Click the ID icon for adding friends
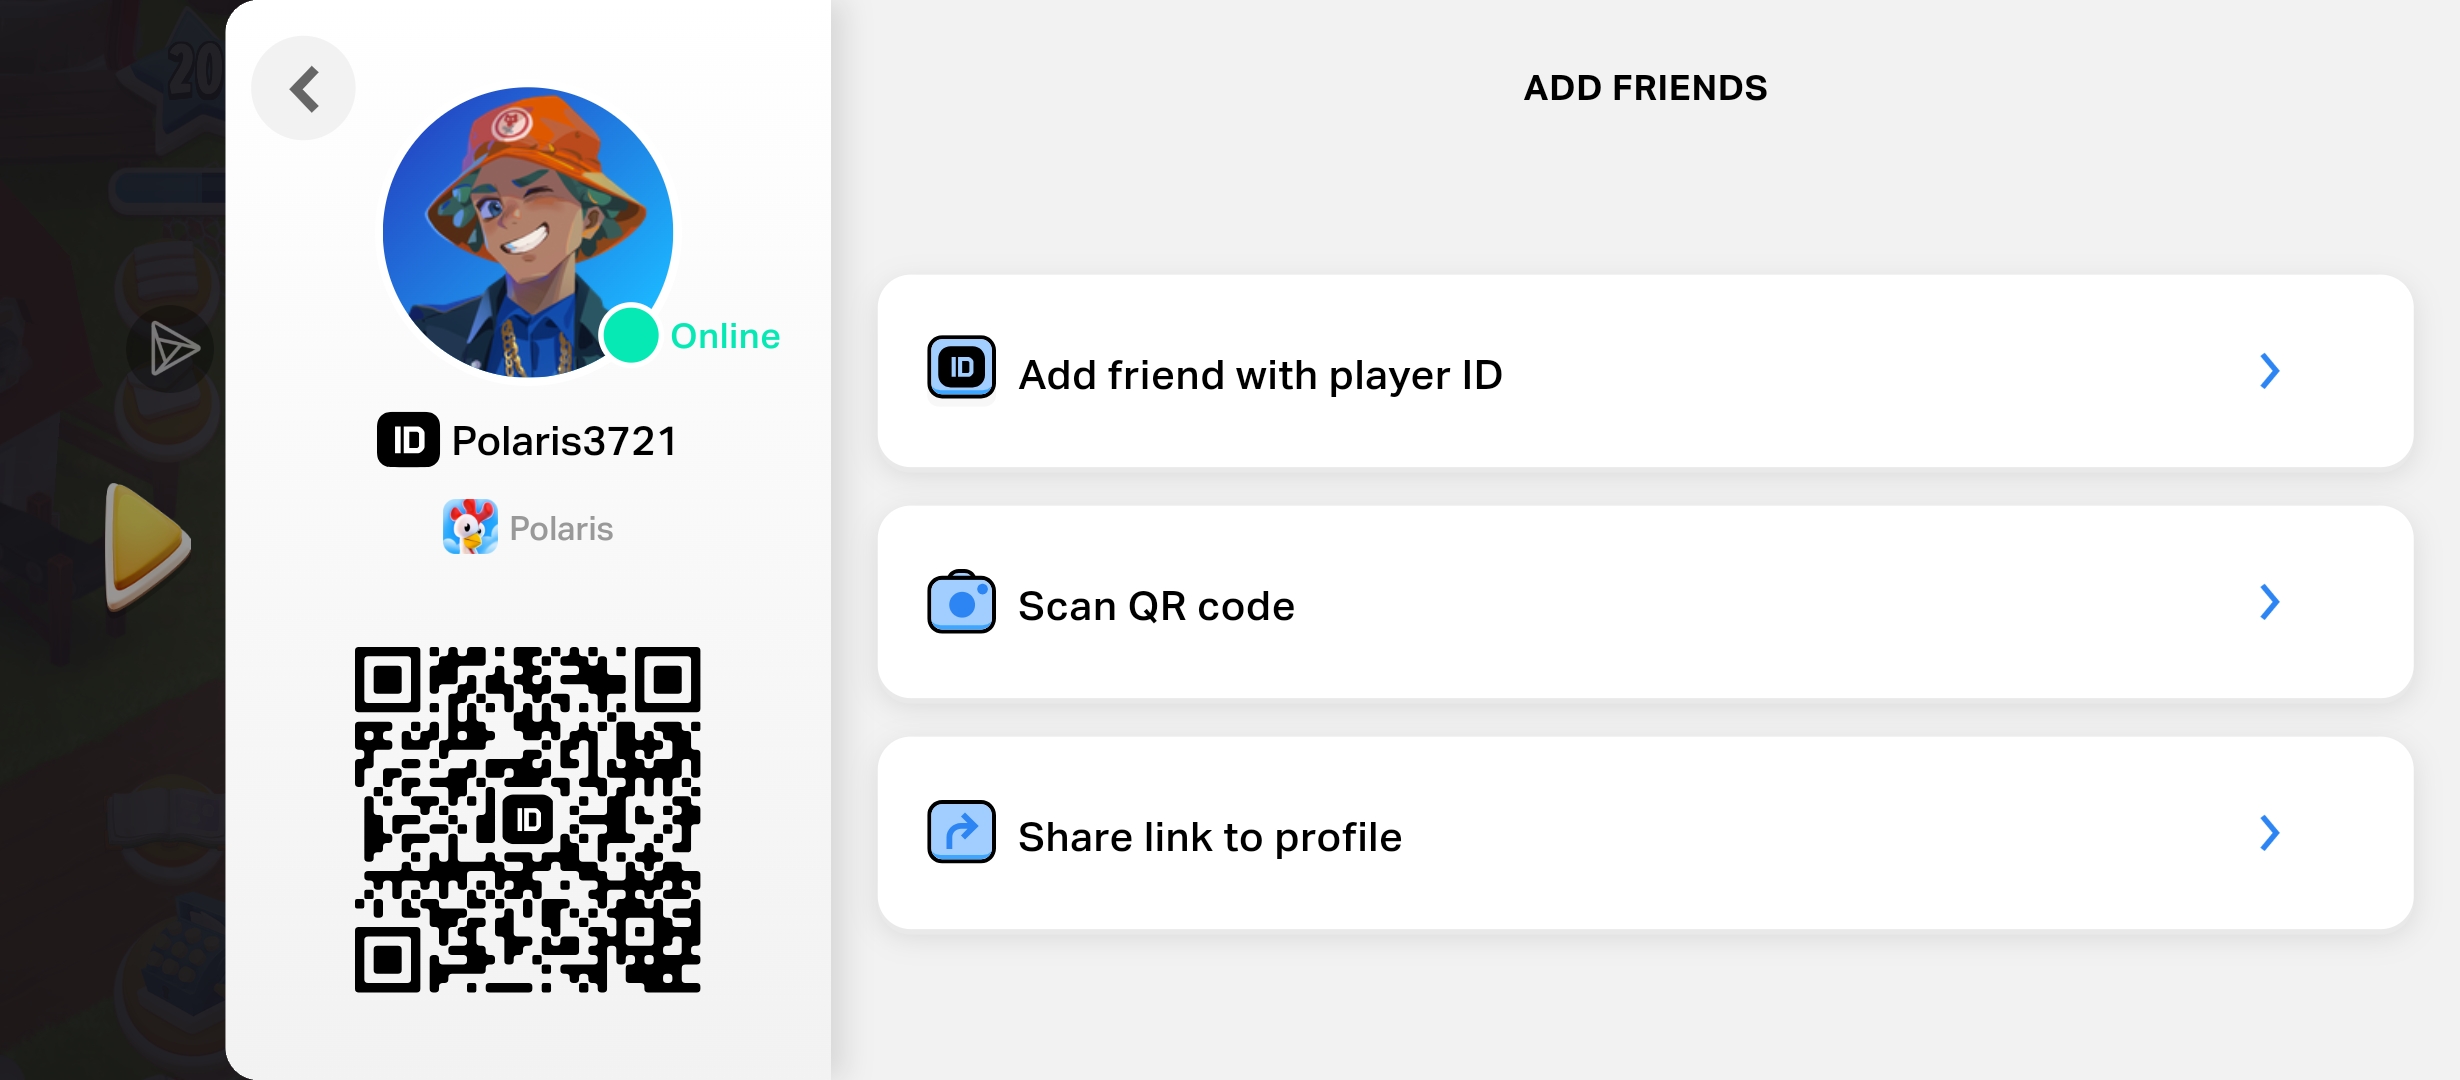 (x=961, y=368)
